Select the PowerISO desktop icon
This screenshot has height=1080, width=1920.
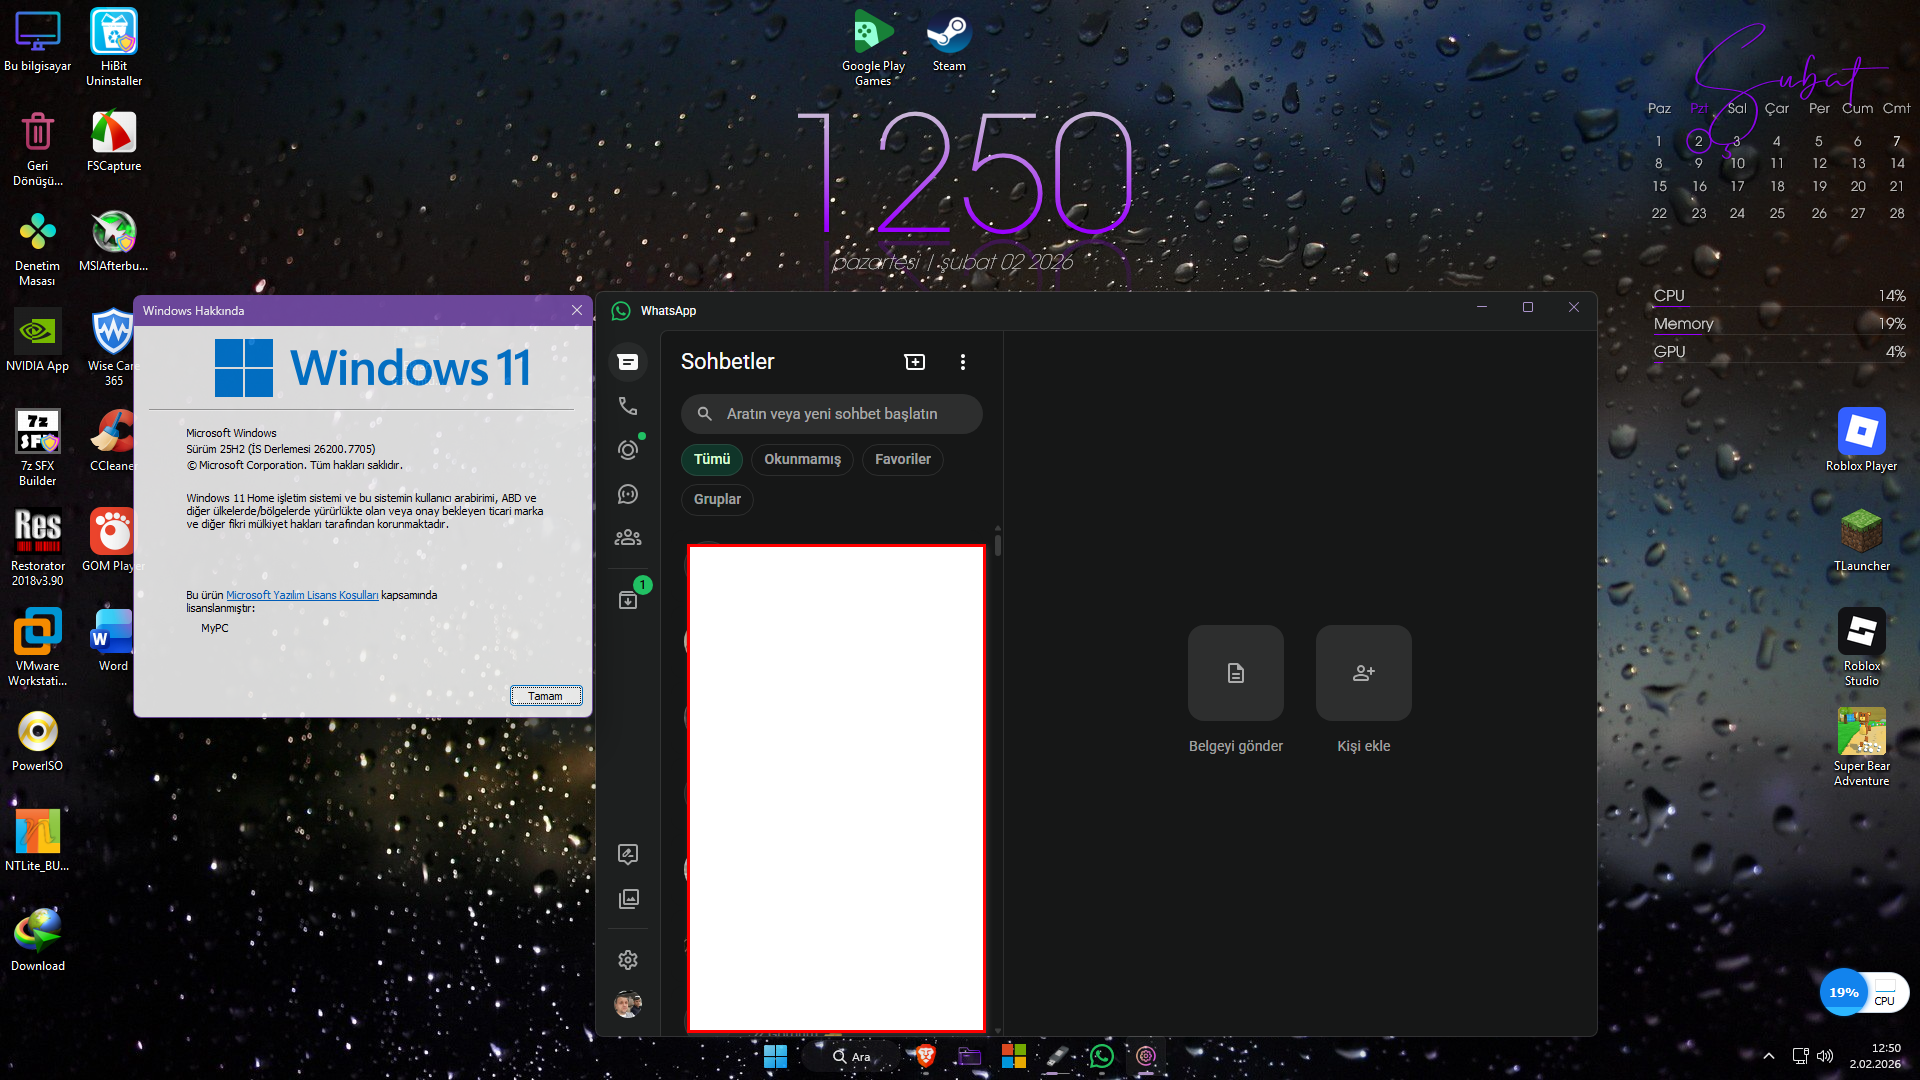click(x=38, y=741)
